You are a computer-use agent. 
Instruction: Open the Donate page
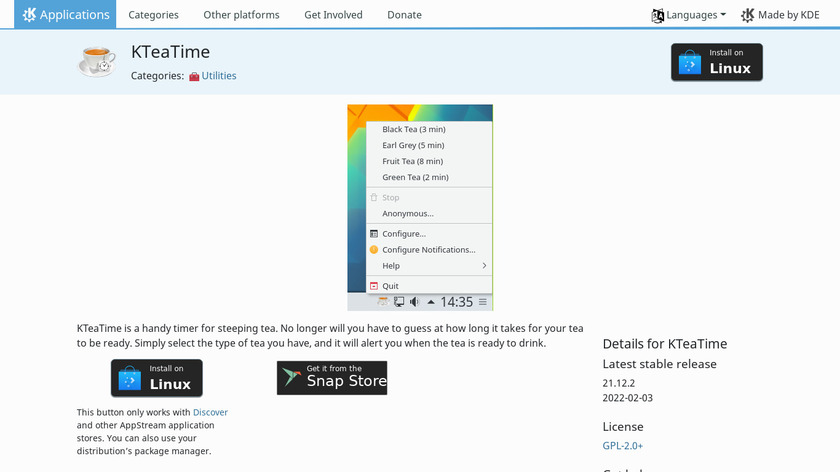pyautogui.click(x=404, y=15)
